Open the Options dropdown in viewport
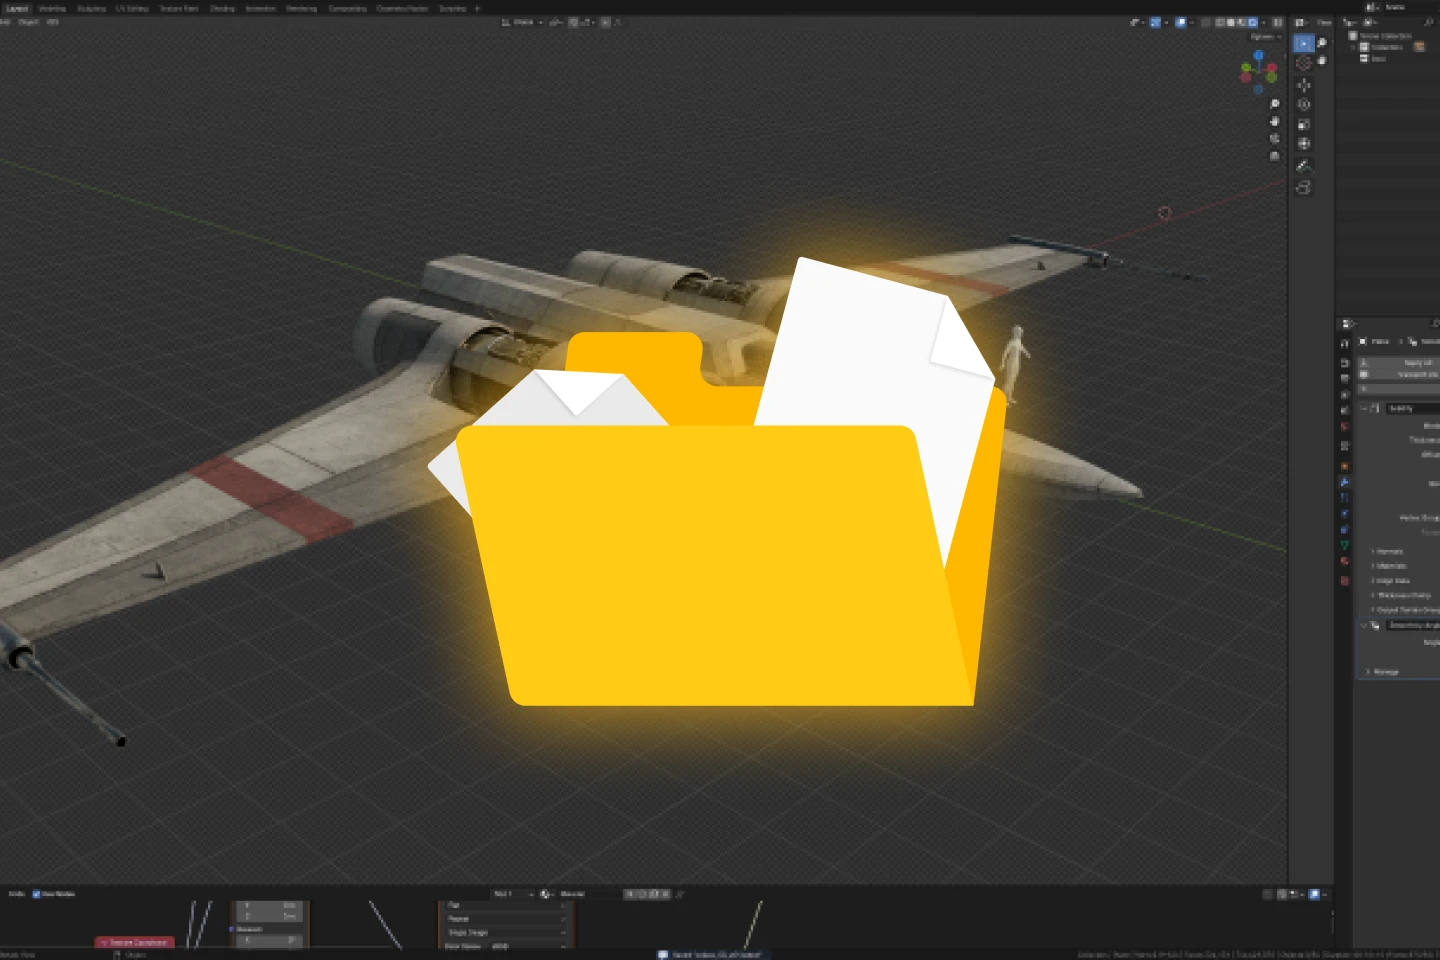Viewport: 1440px width, 960px height. [x=1266, y=37]
